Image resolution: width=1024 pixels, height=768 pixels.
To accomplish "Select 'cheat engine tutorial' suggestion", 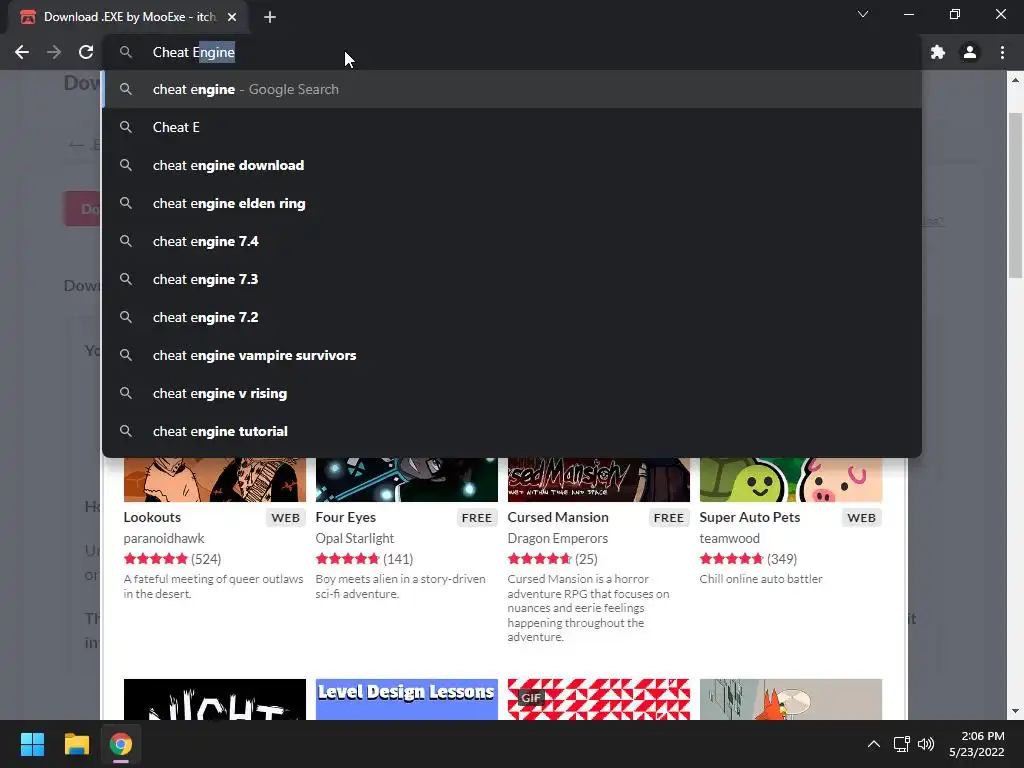I will coord(512,431).
